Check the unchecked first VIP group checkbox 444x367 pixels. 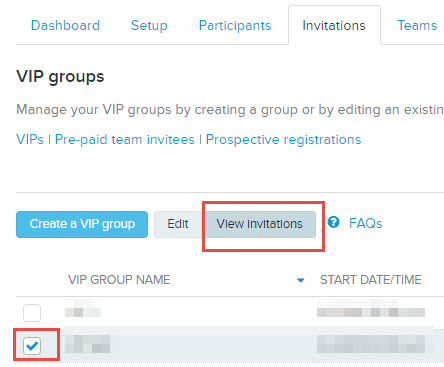click(32, 313)
